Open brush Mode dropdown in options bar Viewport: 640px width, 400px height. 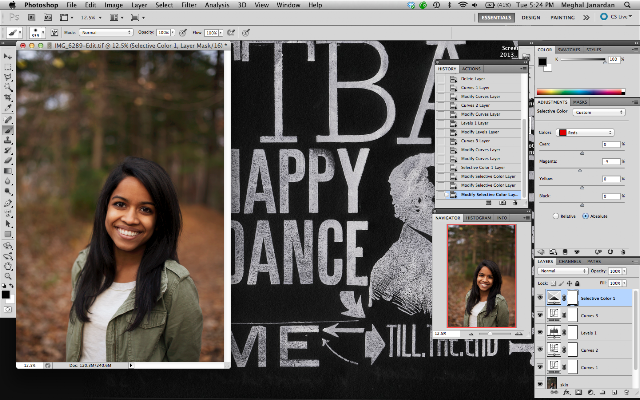pos(106,32)
